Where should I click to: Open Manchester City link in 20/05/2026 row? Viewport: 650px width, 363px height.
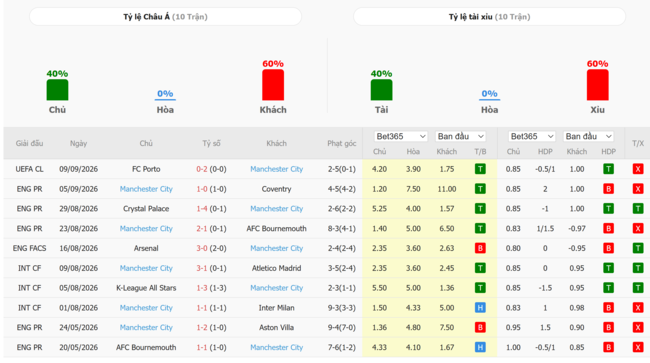pyautogui.click(x=276, y=347)
